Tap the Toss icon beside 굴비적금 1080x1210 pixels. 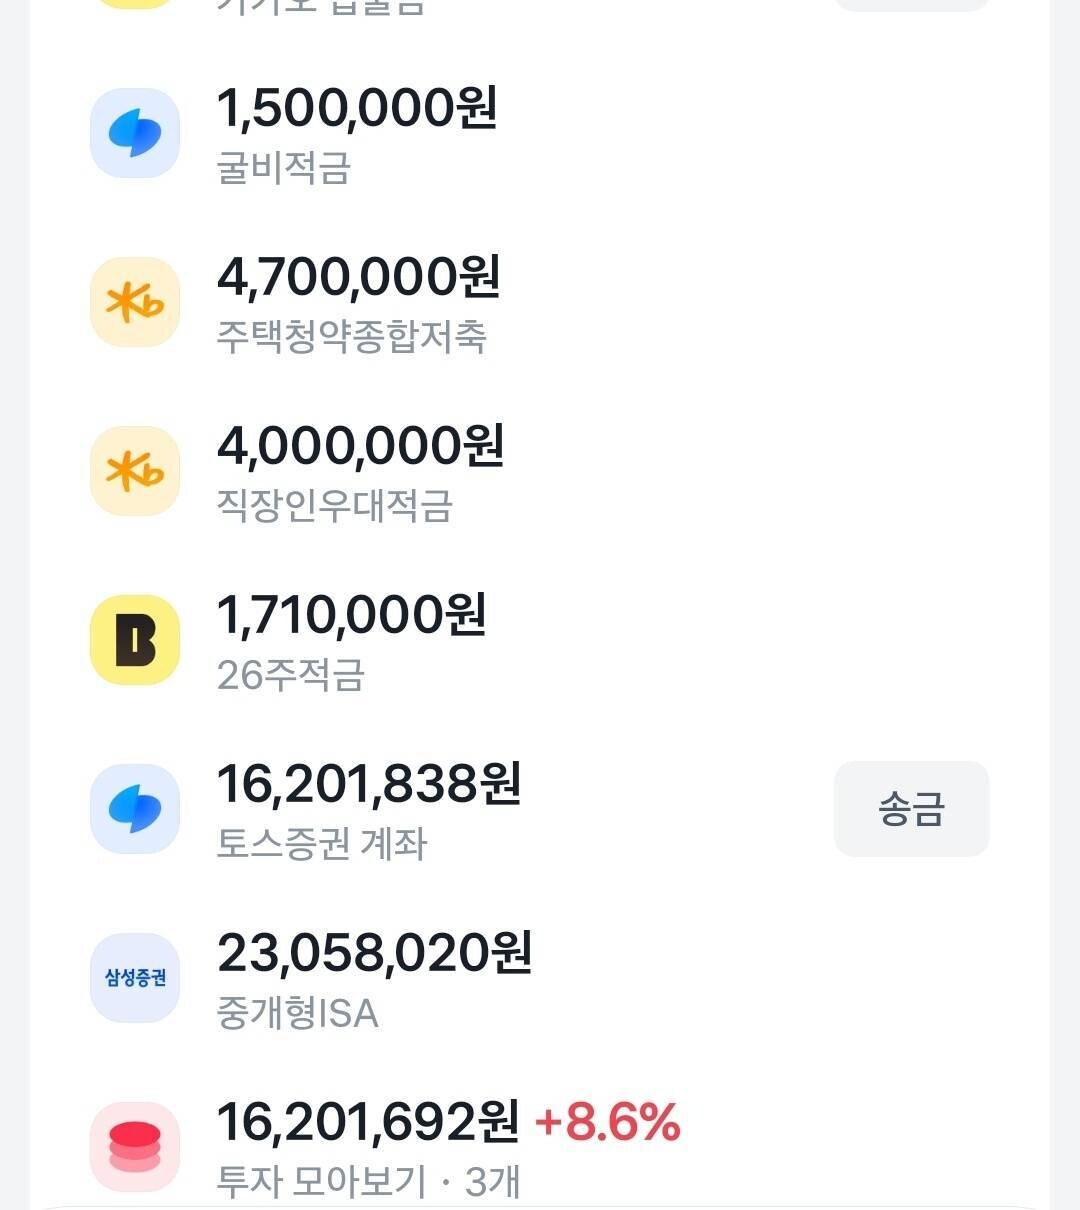135,133
